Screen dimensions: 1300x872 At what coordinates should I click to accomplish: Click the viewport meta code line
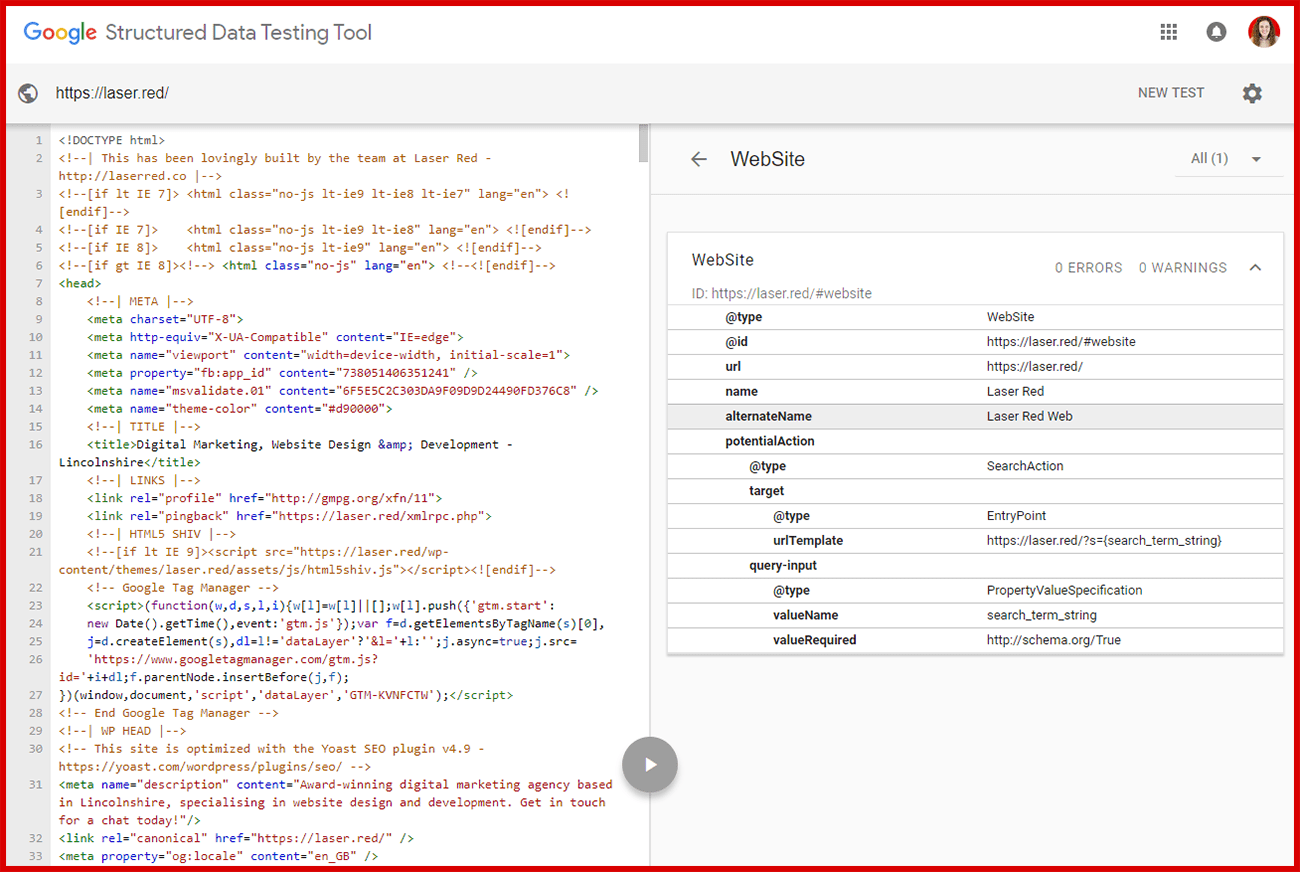(328, 355)
